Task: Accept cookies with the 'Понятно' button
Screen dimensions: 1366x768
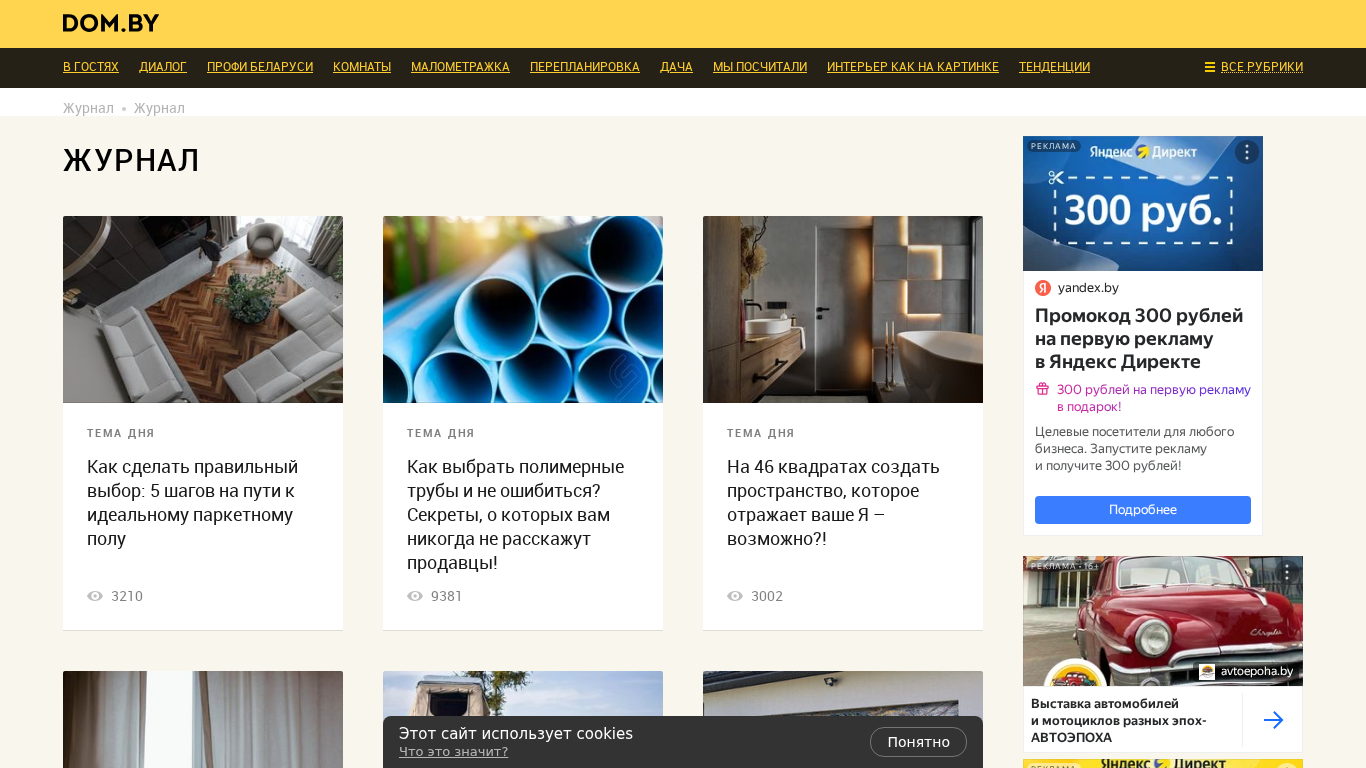Action: coord(918,742)
